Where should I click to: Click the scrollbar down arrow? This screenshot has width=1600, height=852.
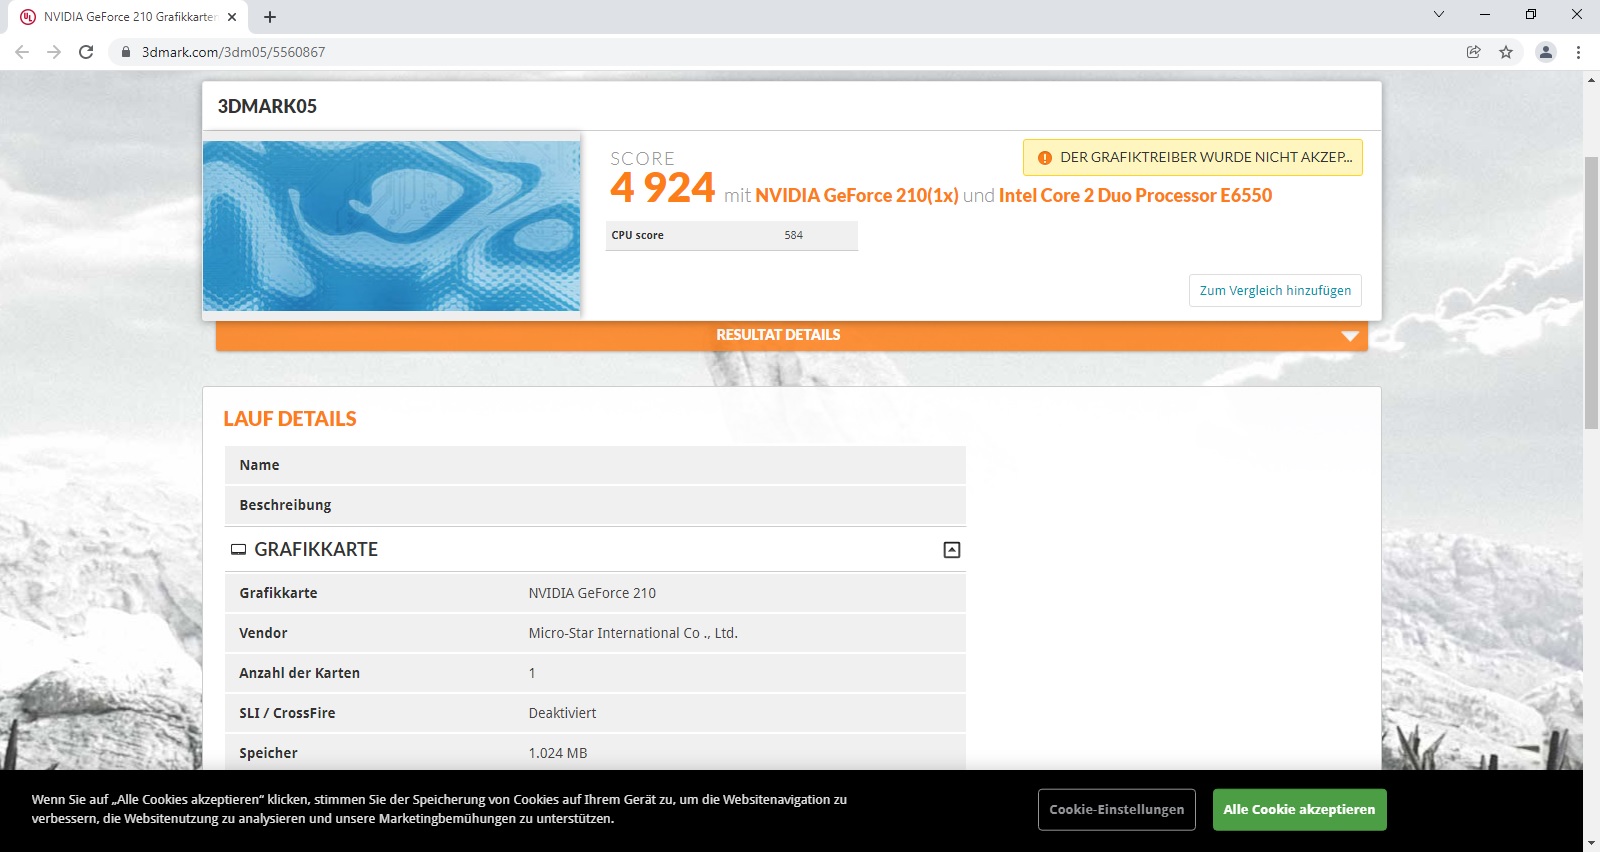1591,843
